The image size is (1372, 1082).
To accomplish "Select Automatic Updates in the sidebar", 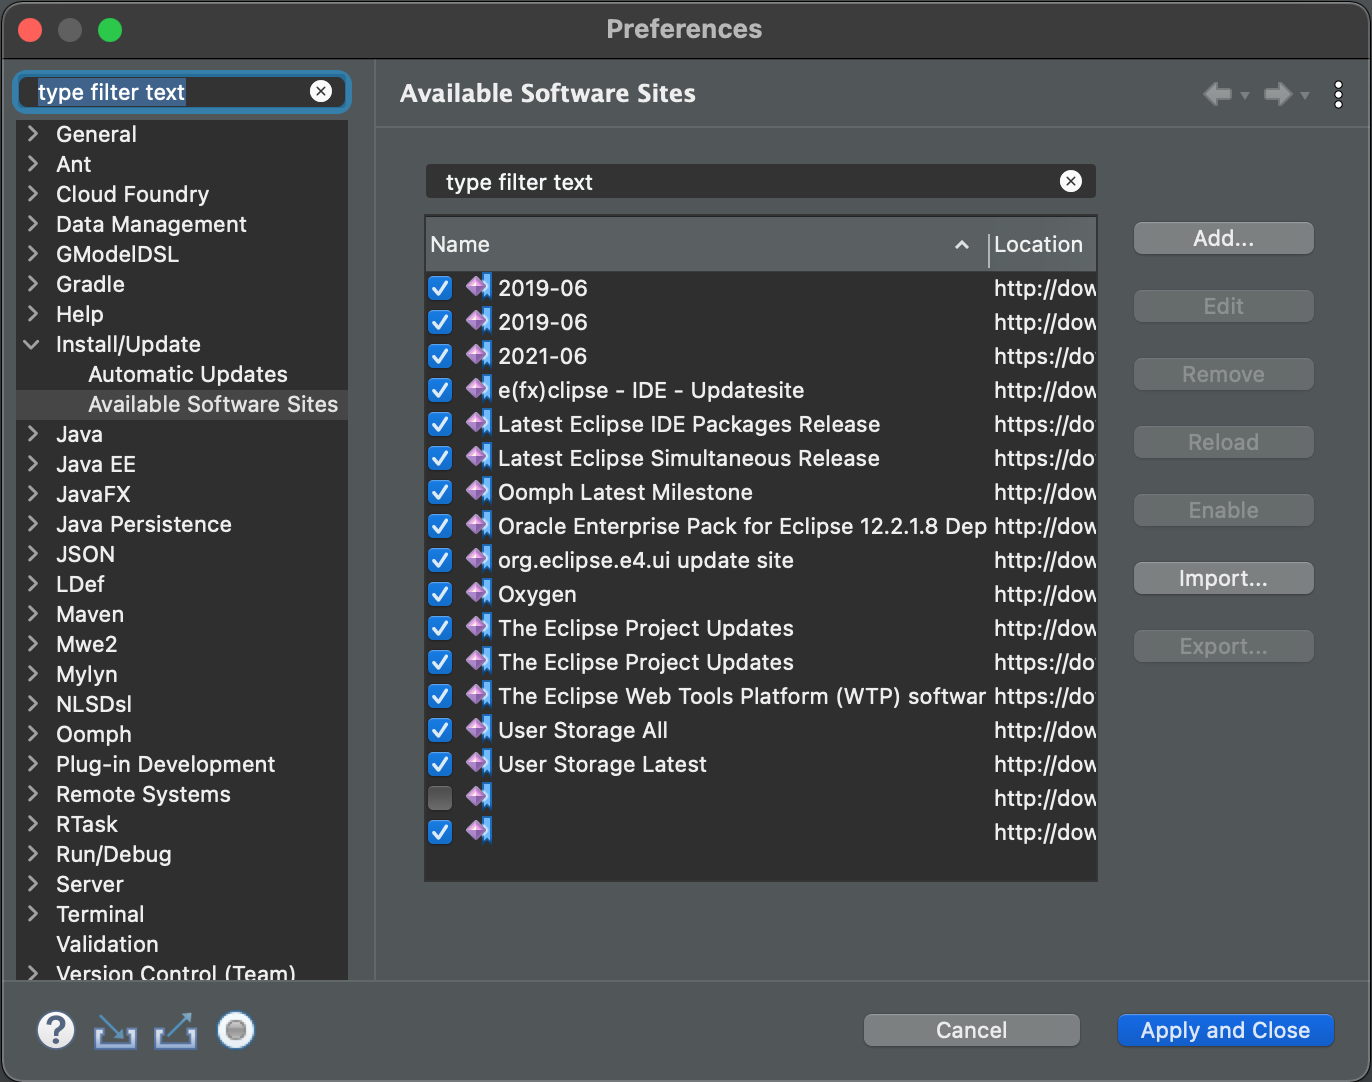I will (188, 374).
